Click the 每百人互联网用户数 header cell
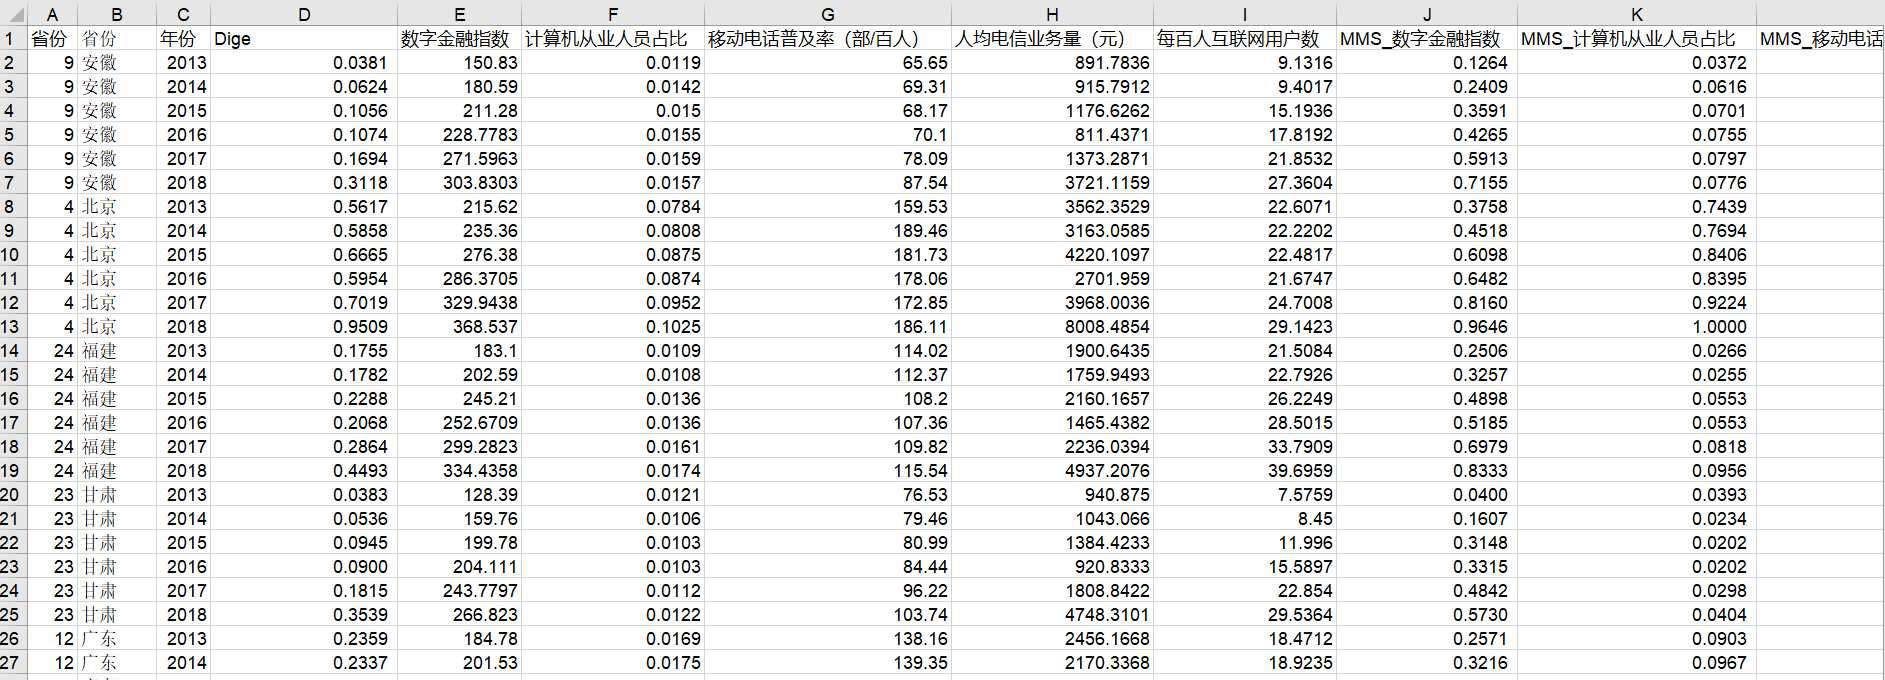Screen dimensions: 1885x680 tap(1245, 38)
